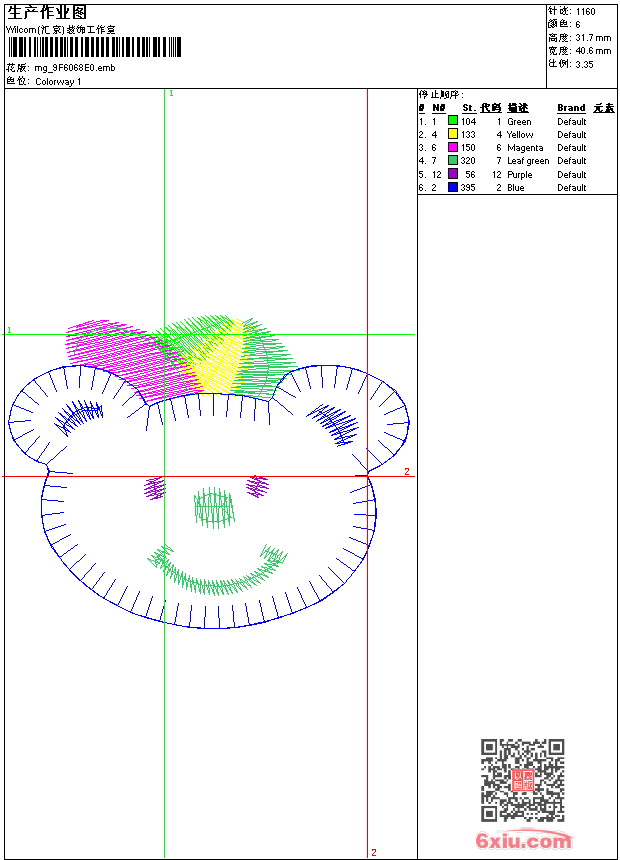
Task: Select the Blue description cell
Action: click(x=516, y=188)
